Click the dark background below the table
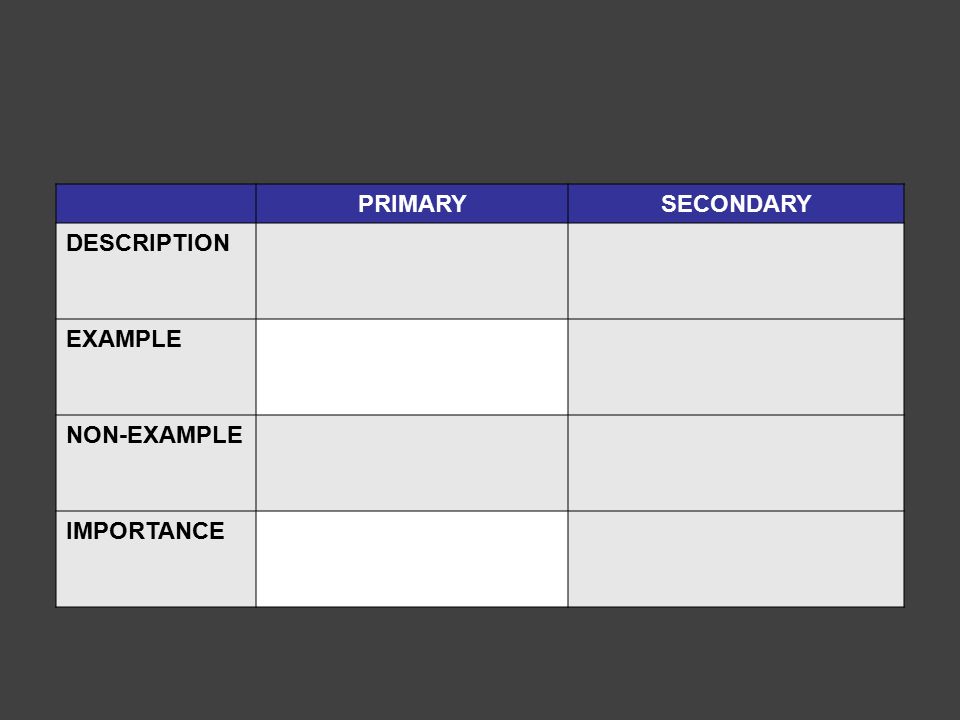This screenshot has height=720, width=960. tap(480, 664)
